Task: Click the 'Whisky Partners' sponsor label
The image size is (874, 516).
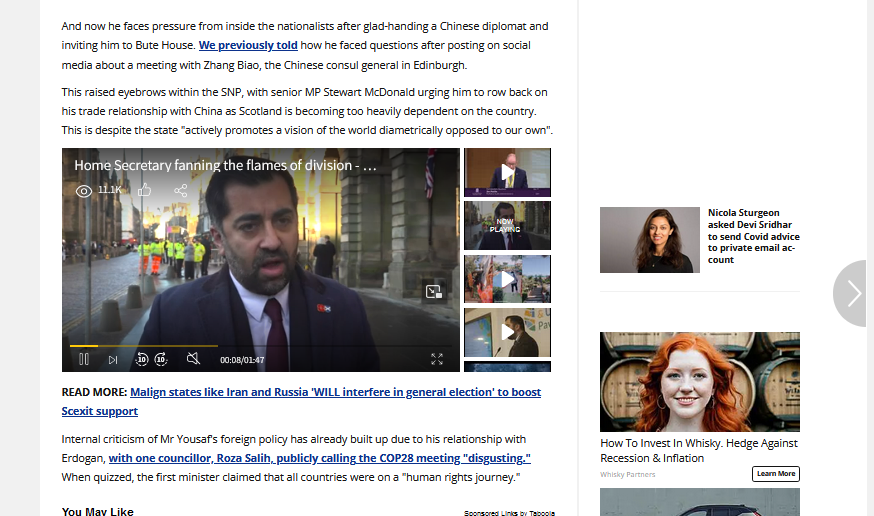Action: pos(628,475)
